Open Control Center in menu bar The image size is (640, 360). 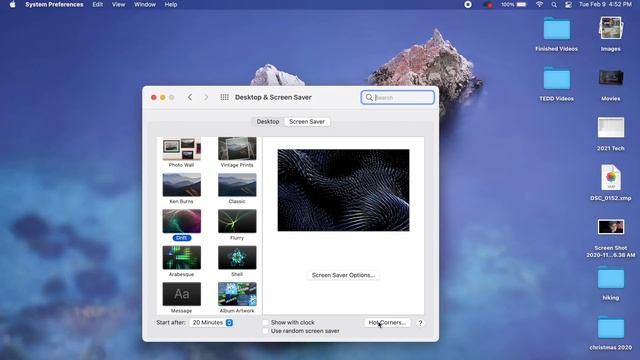(x=568, y=4)
